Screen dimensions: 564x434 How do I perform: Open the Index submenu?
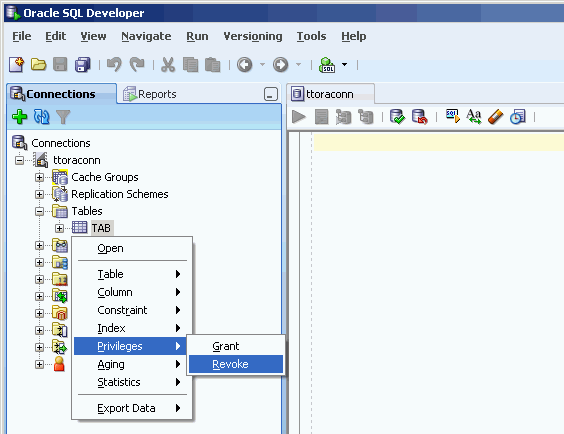click(132, 328)
